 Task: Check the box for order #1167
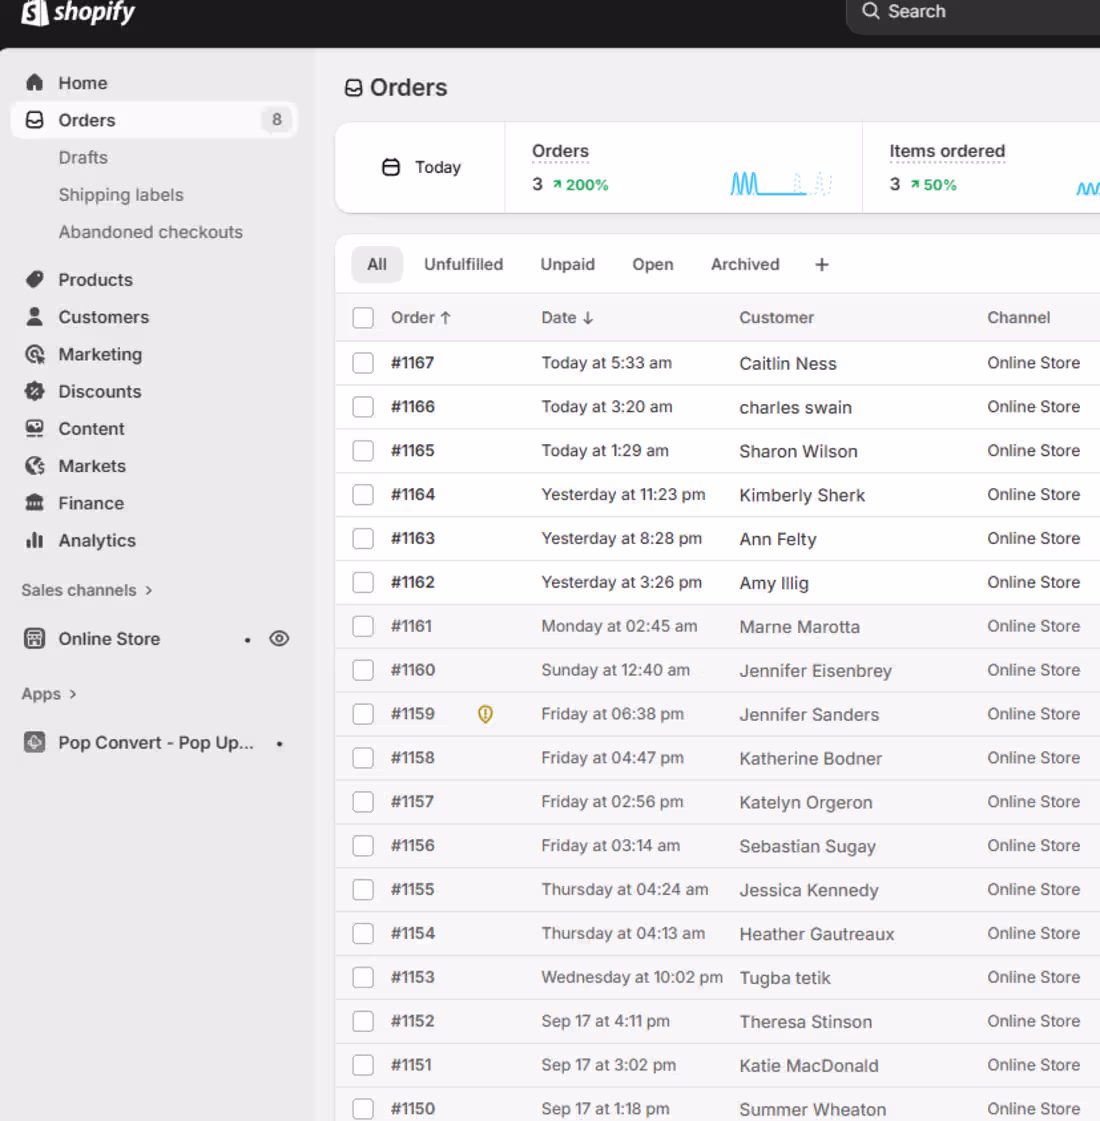click(363, 362)
